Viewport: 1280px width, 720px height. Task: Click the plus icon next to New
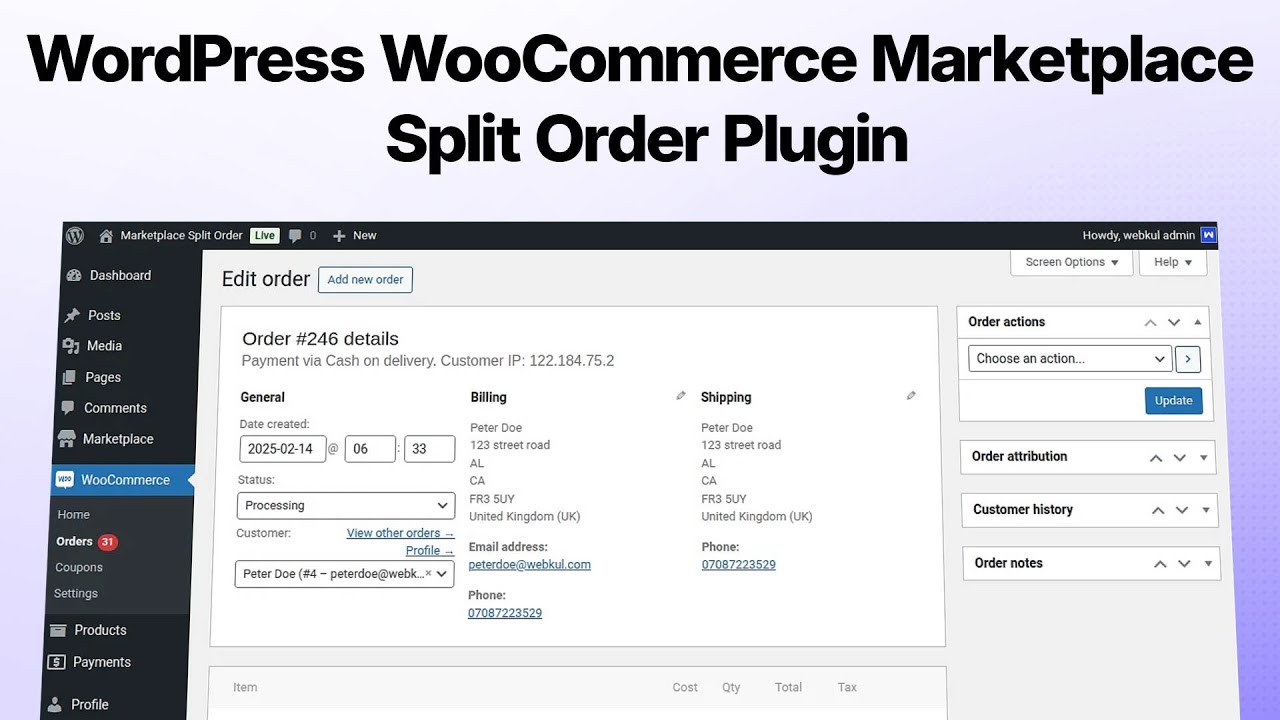coord(339,236)
